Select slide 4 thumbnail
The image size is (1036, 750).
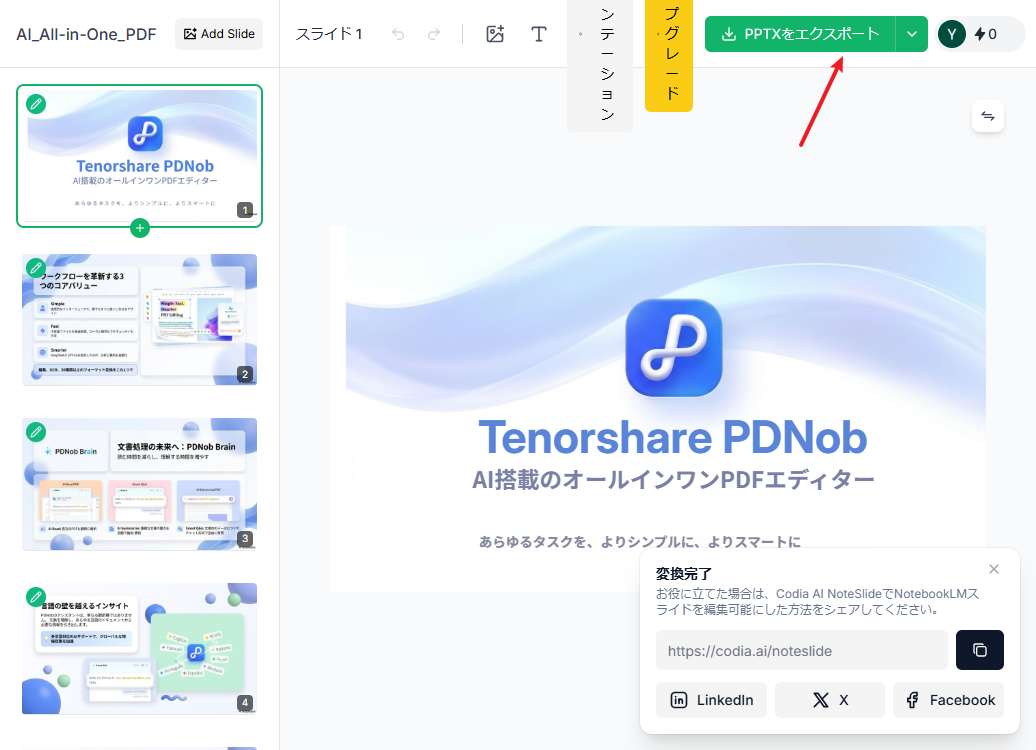click(x=139, y=648)
